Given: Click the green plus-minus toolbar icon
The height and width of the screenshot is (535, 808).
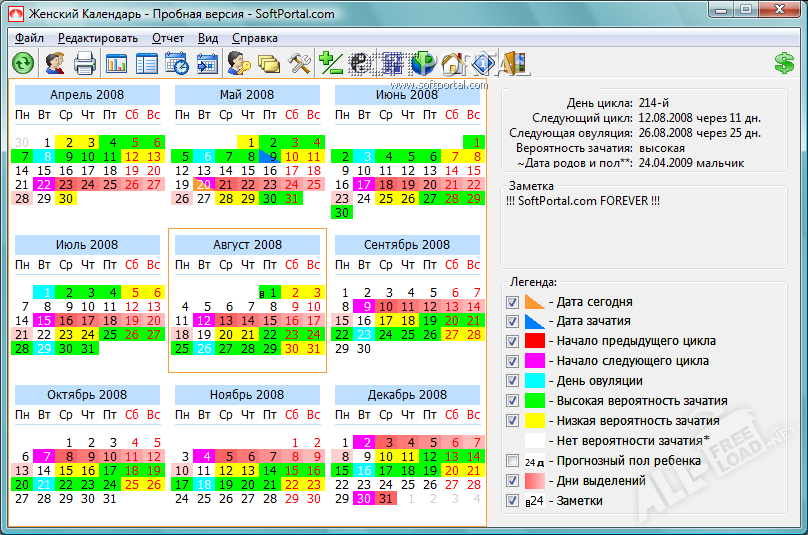Looking at the screenshot, I should pyautogui.click(x=331, y=64).
